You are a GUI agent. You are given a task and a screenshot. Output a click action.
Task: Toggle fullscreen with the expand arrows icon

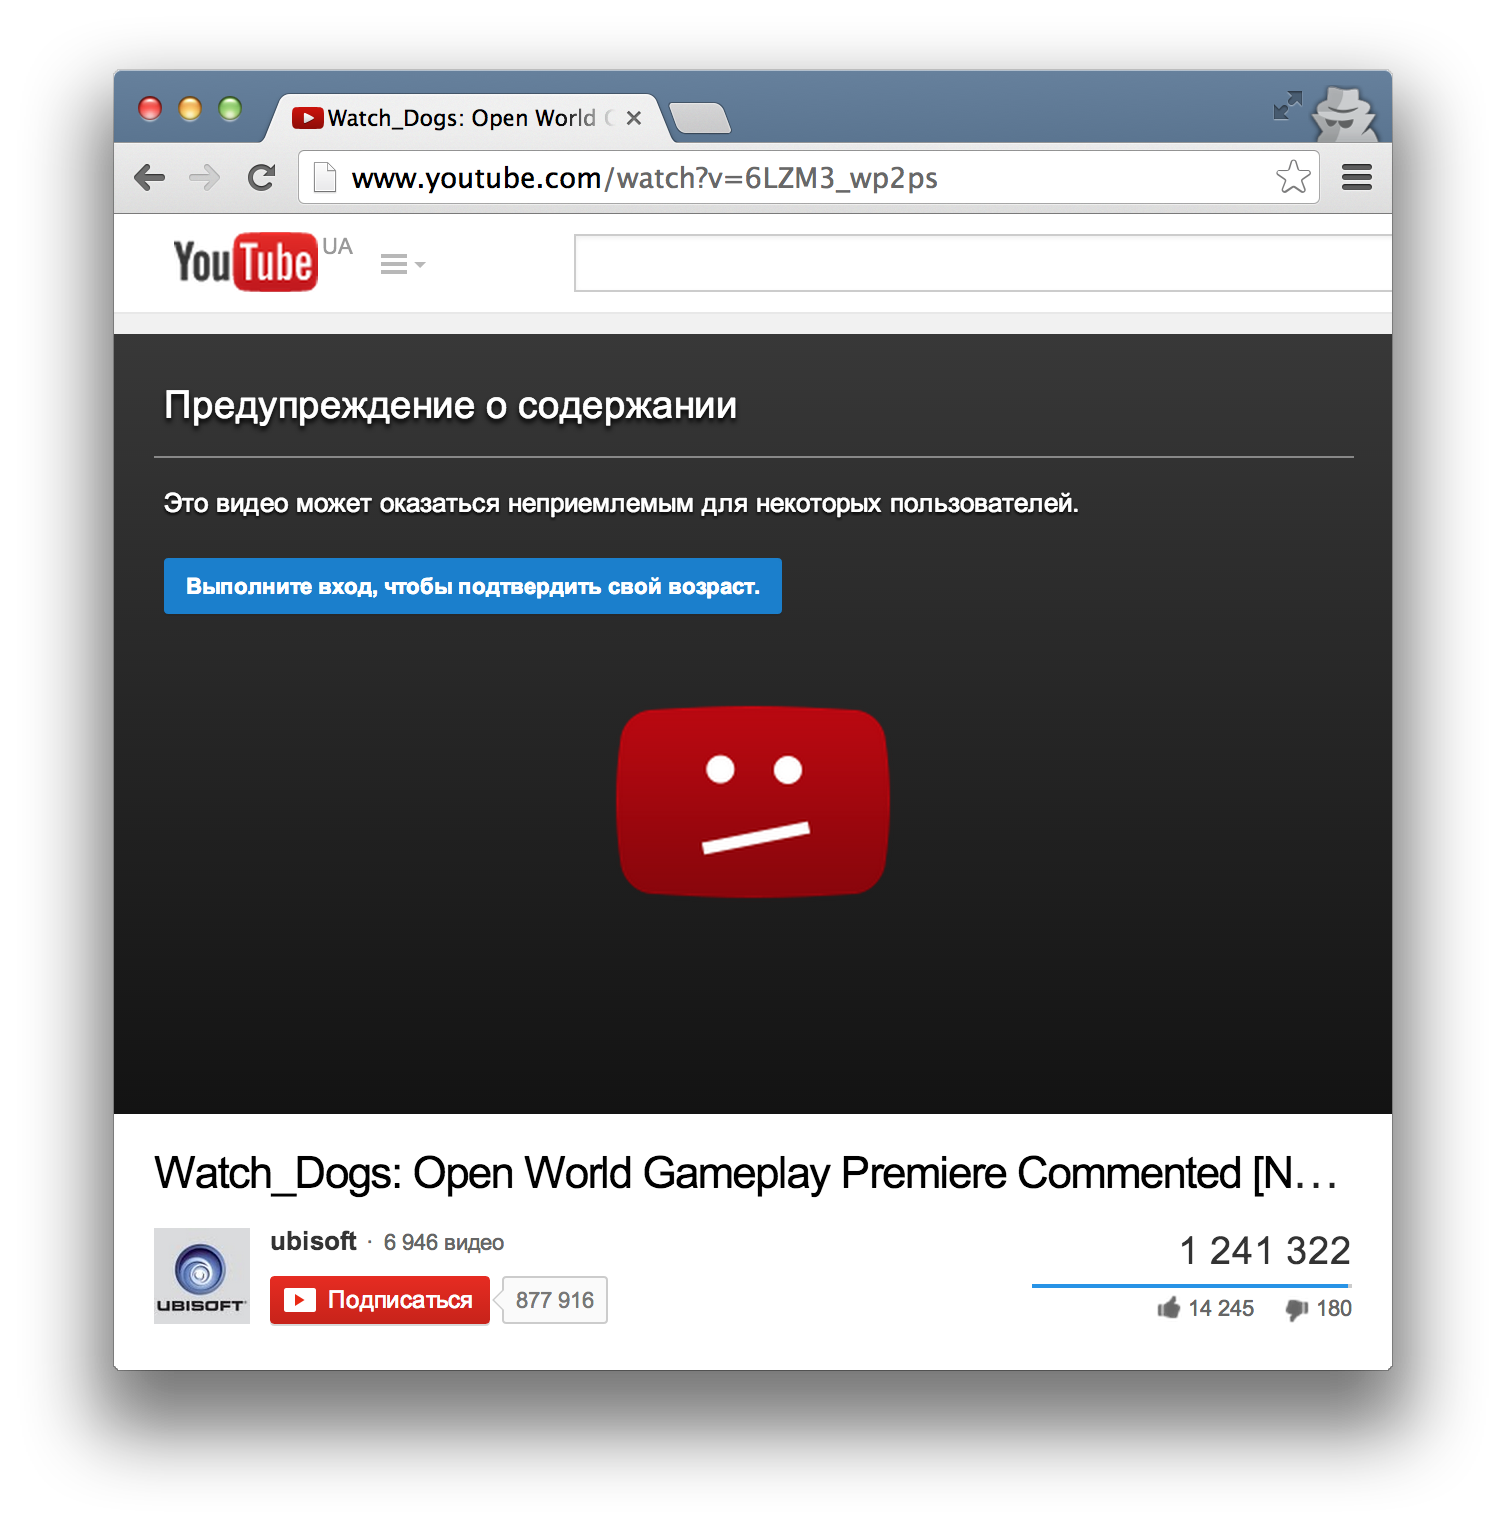tap(1287, 106)
